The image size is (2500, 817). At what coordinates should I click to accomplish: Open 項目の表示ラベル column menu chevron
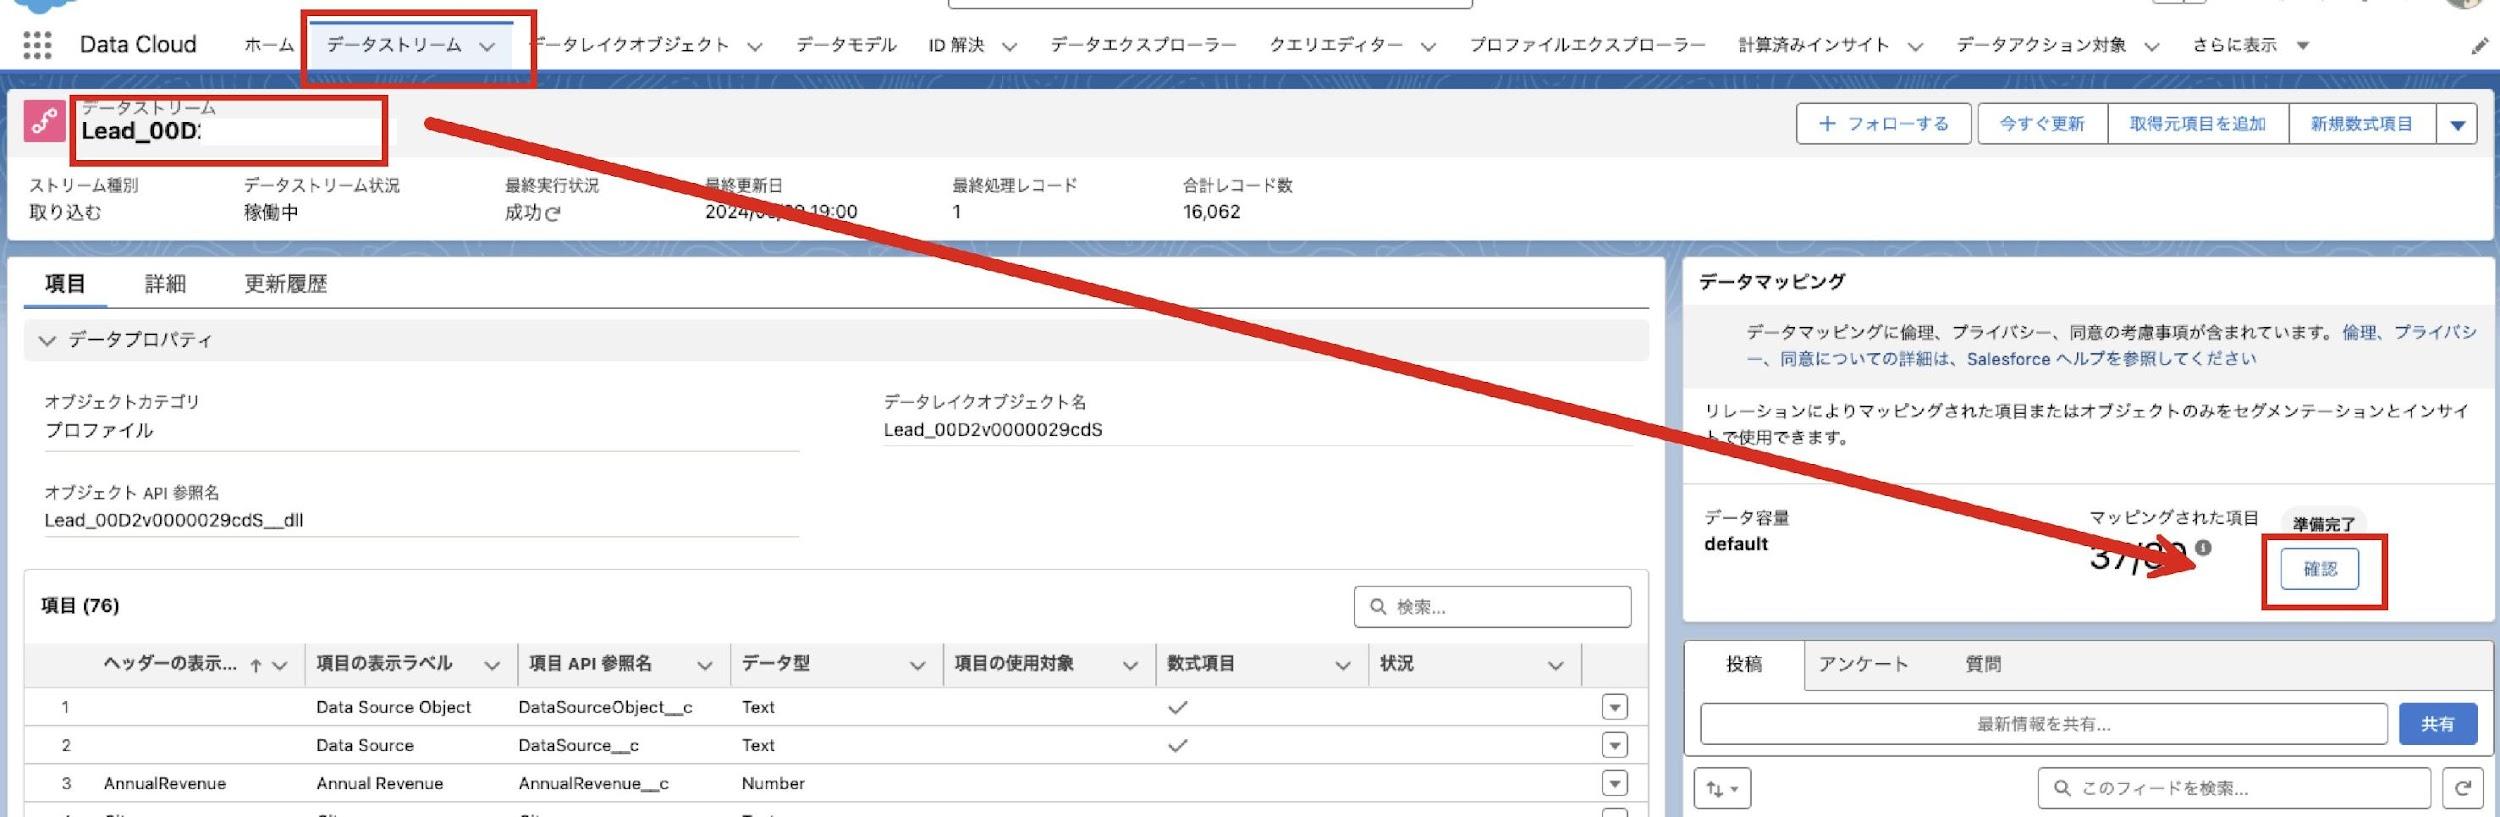[492, 666]
